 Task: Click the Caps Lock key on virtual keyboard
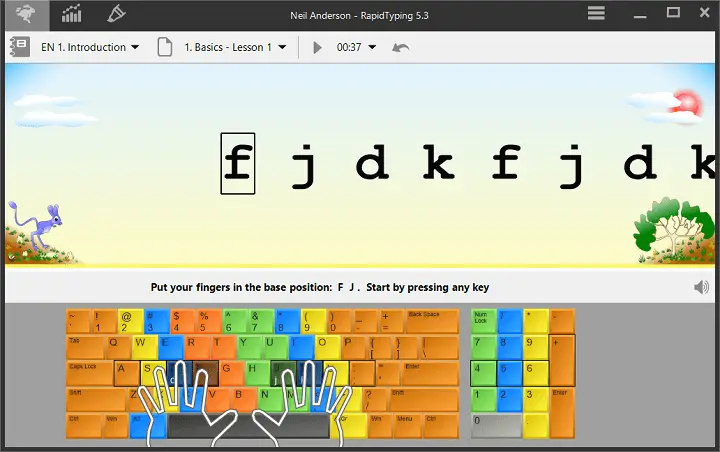[90, 373]
